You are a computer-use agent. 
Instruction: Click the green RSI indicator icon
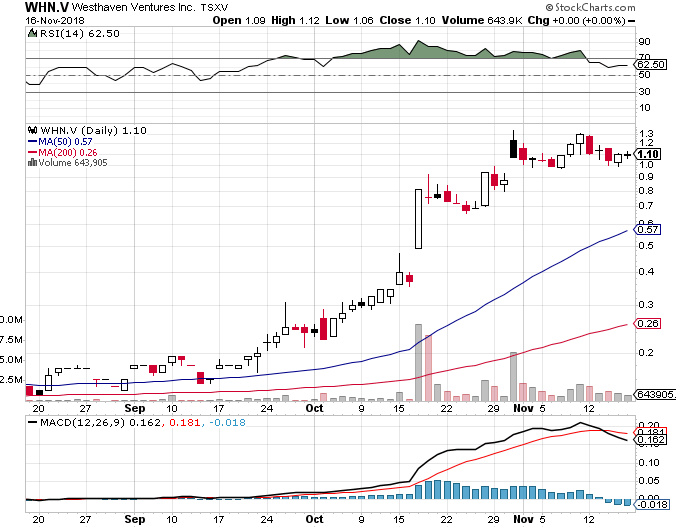(x=32, y=33)
